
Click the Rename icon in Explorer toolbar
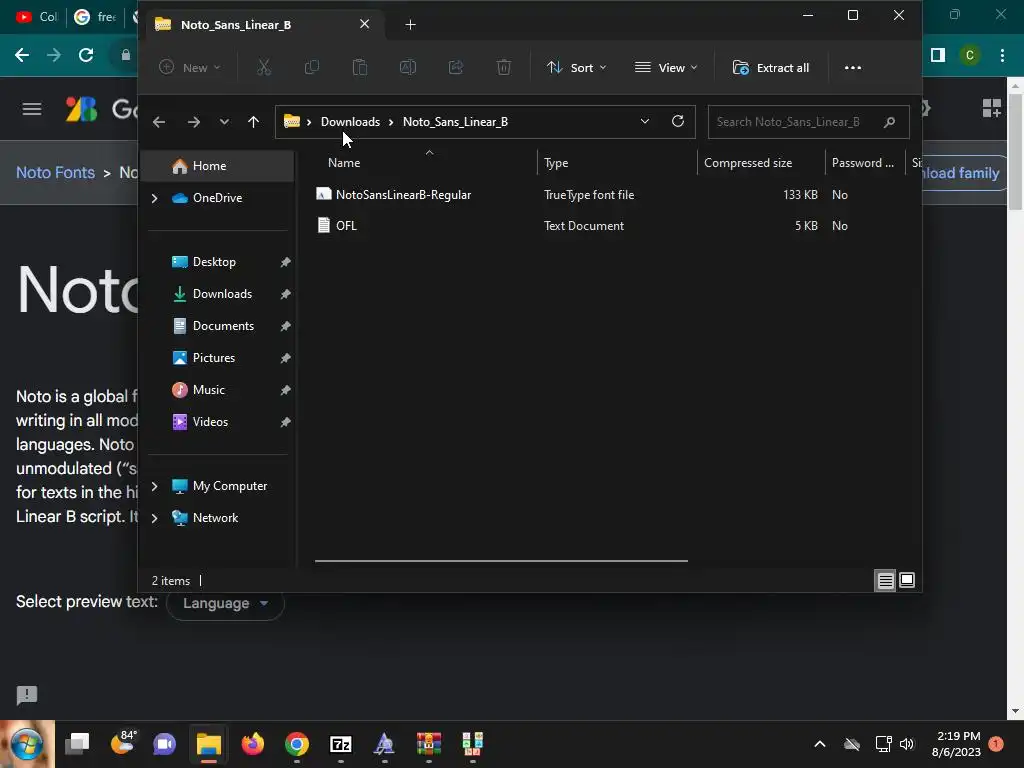point(408,67)
